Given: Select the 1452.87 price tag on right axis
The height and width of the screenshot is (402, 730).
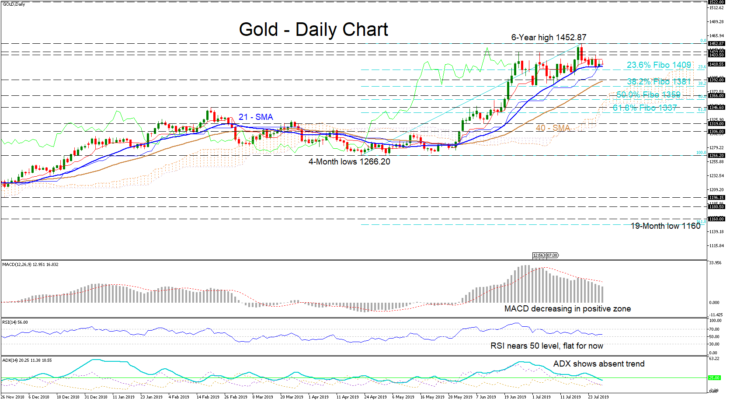Looking at the screenshot, I should point(715,43).
